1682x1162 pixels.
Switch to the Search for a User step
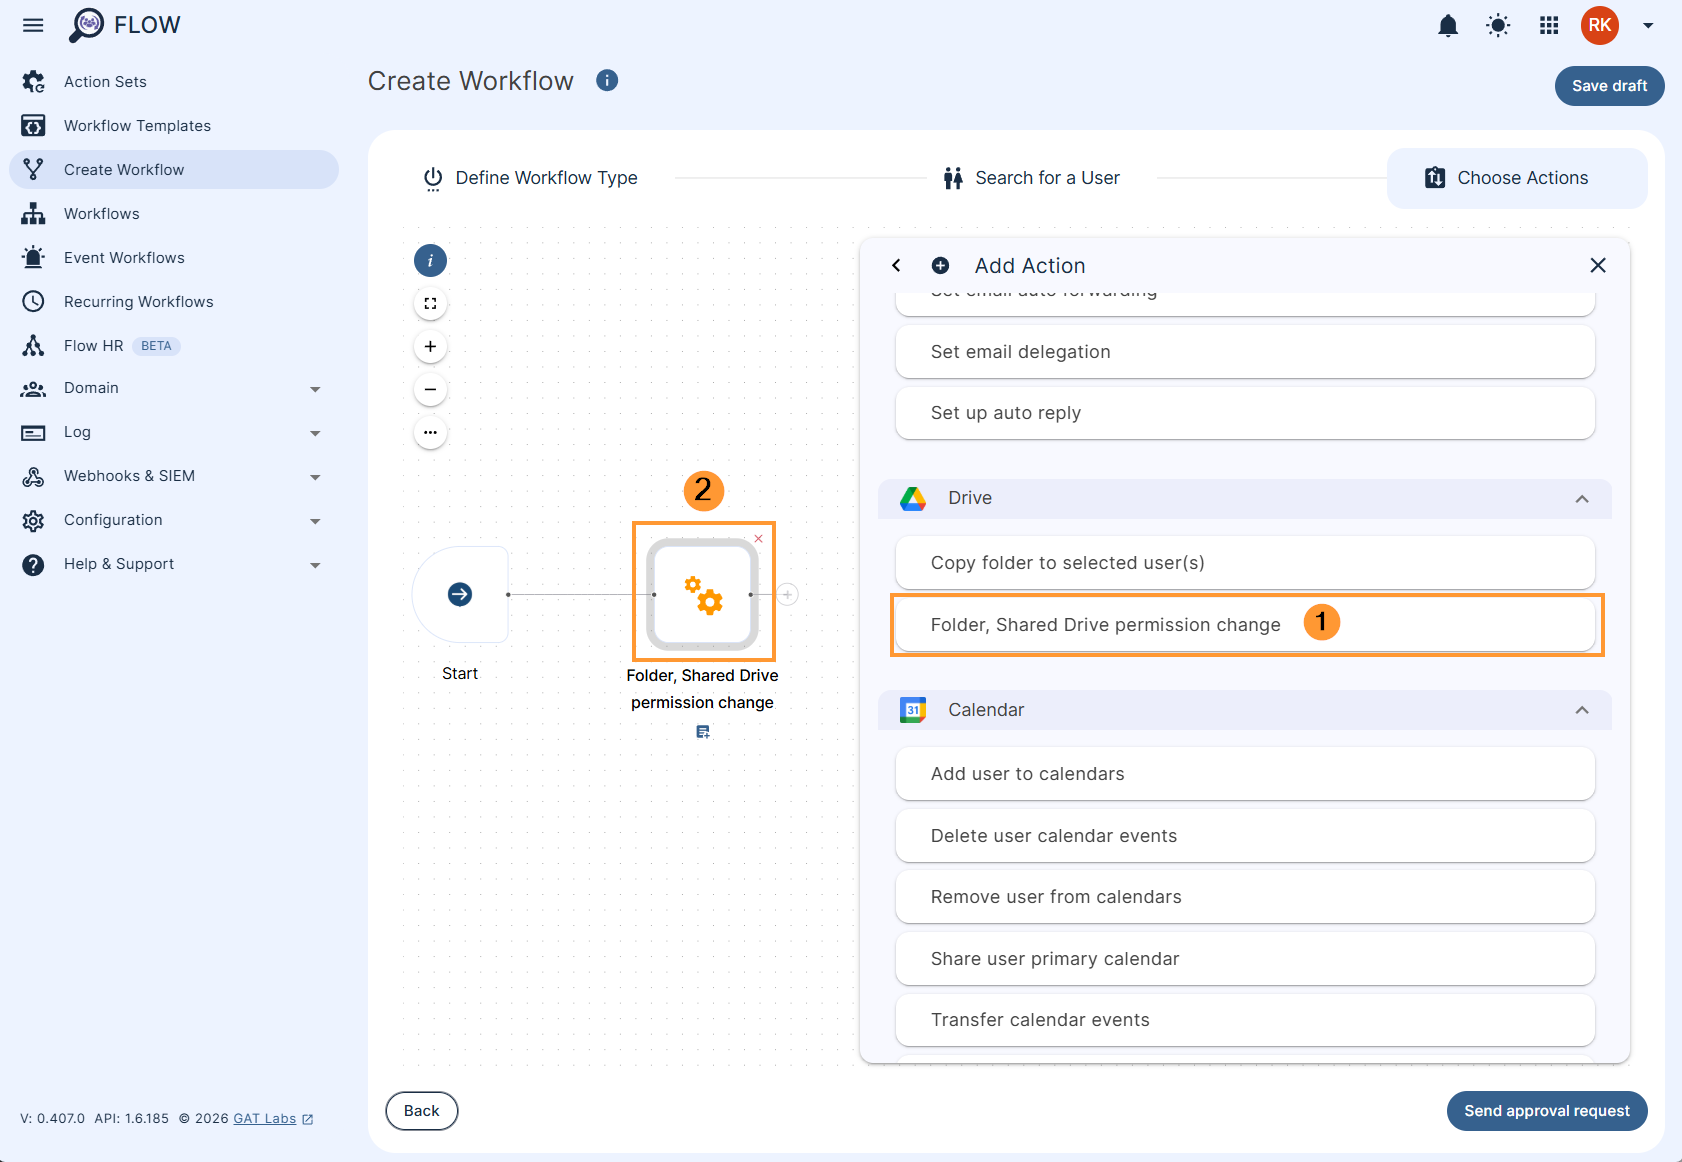click(1046, 177)
